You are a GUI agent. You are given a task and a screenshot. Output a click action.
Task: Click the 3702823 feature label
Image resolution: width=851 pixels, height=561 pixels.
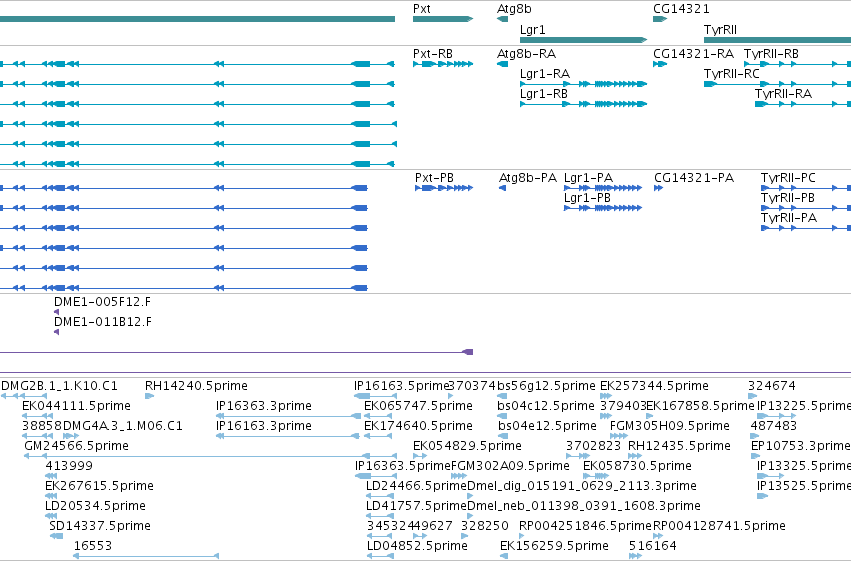click(593, 447)
